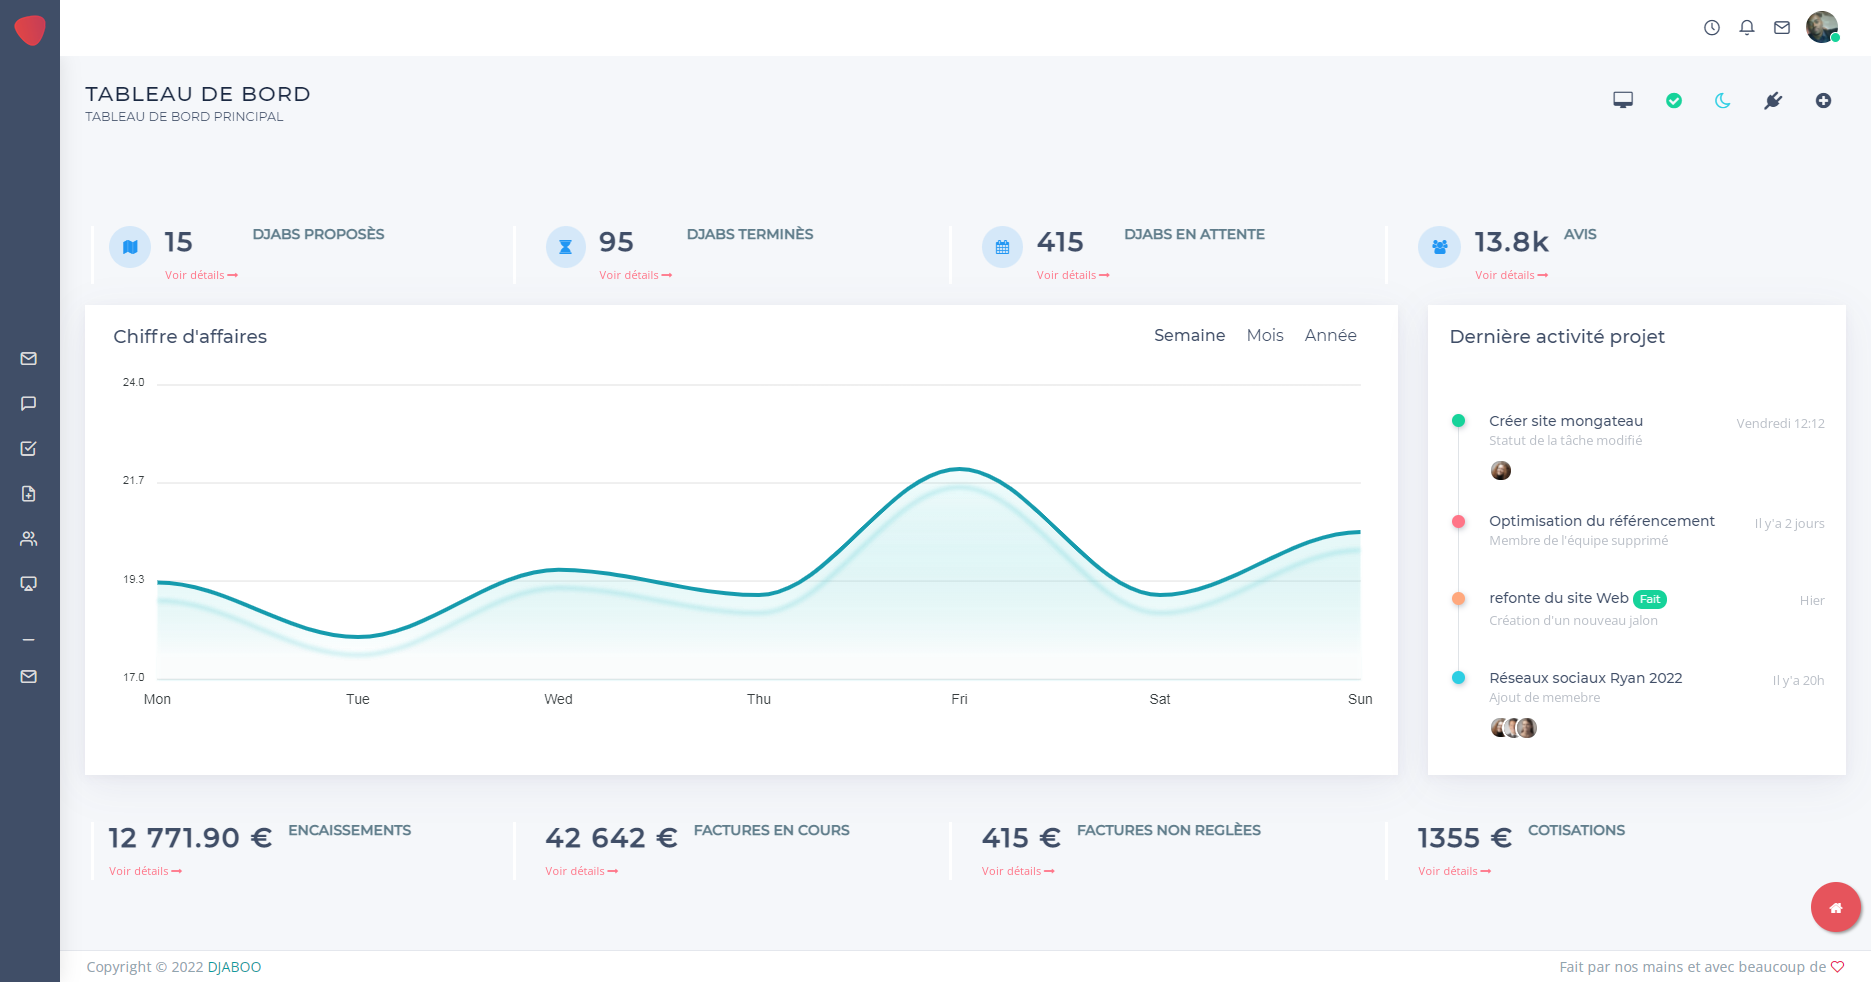Switch the revenue chart to Mois
Viewport: 1871px width, 982px height.
pos(1265,336)
